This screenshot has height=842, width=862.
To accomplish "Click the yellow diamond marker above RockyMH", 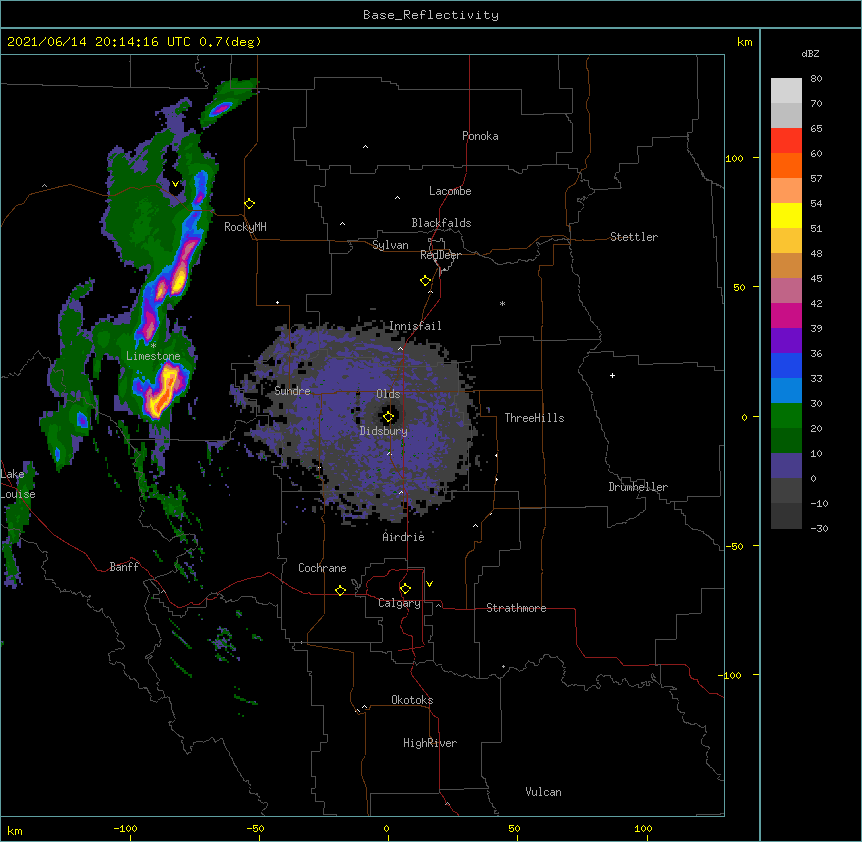I will [250, 204].
